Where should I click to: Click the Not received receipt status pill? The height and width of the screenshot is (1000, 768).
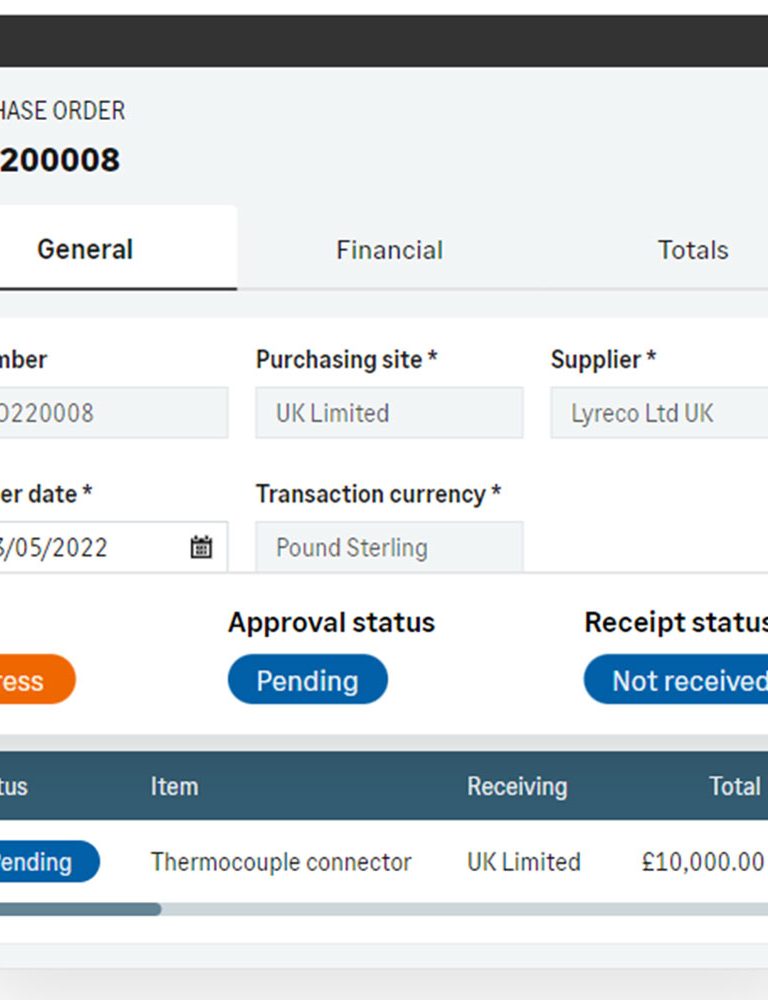[x=676, y=679]
